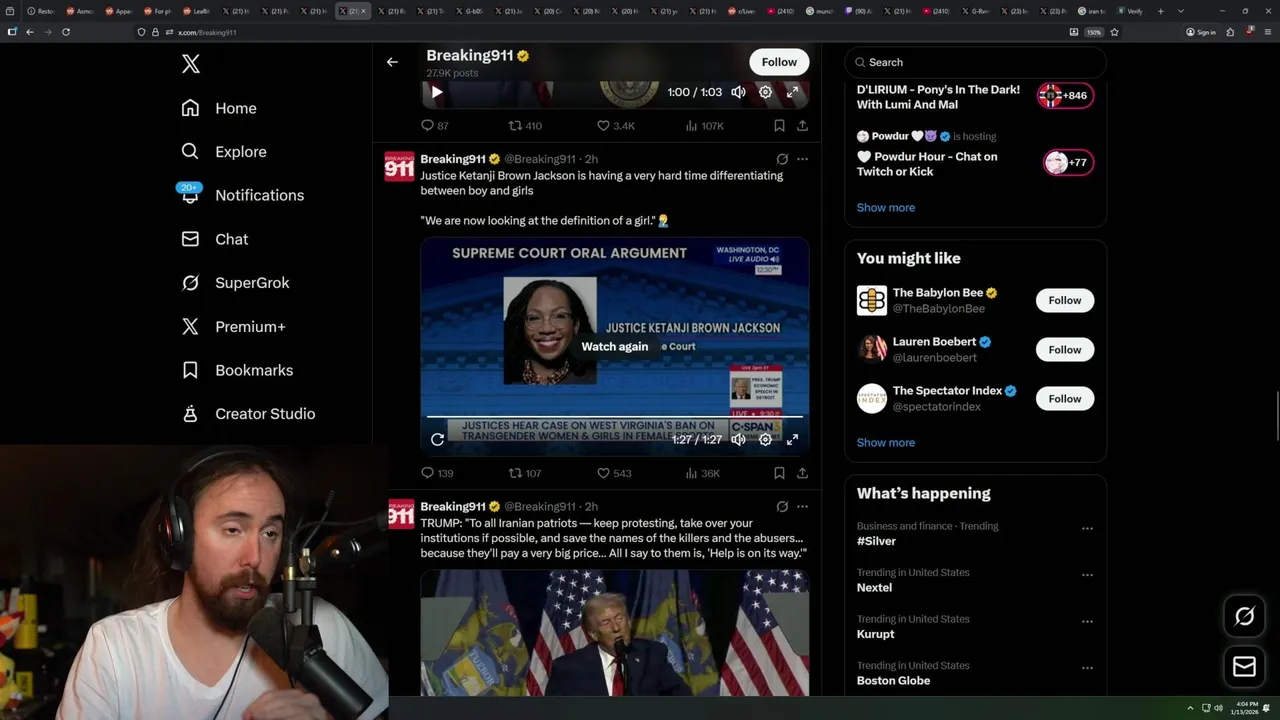Viewport: 1280px width, 720px height.
Task: Repost the post with 107 reposts
Action: [525, 473]
